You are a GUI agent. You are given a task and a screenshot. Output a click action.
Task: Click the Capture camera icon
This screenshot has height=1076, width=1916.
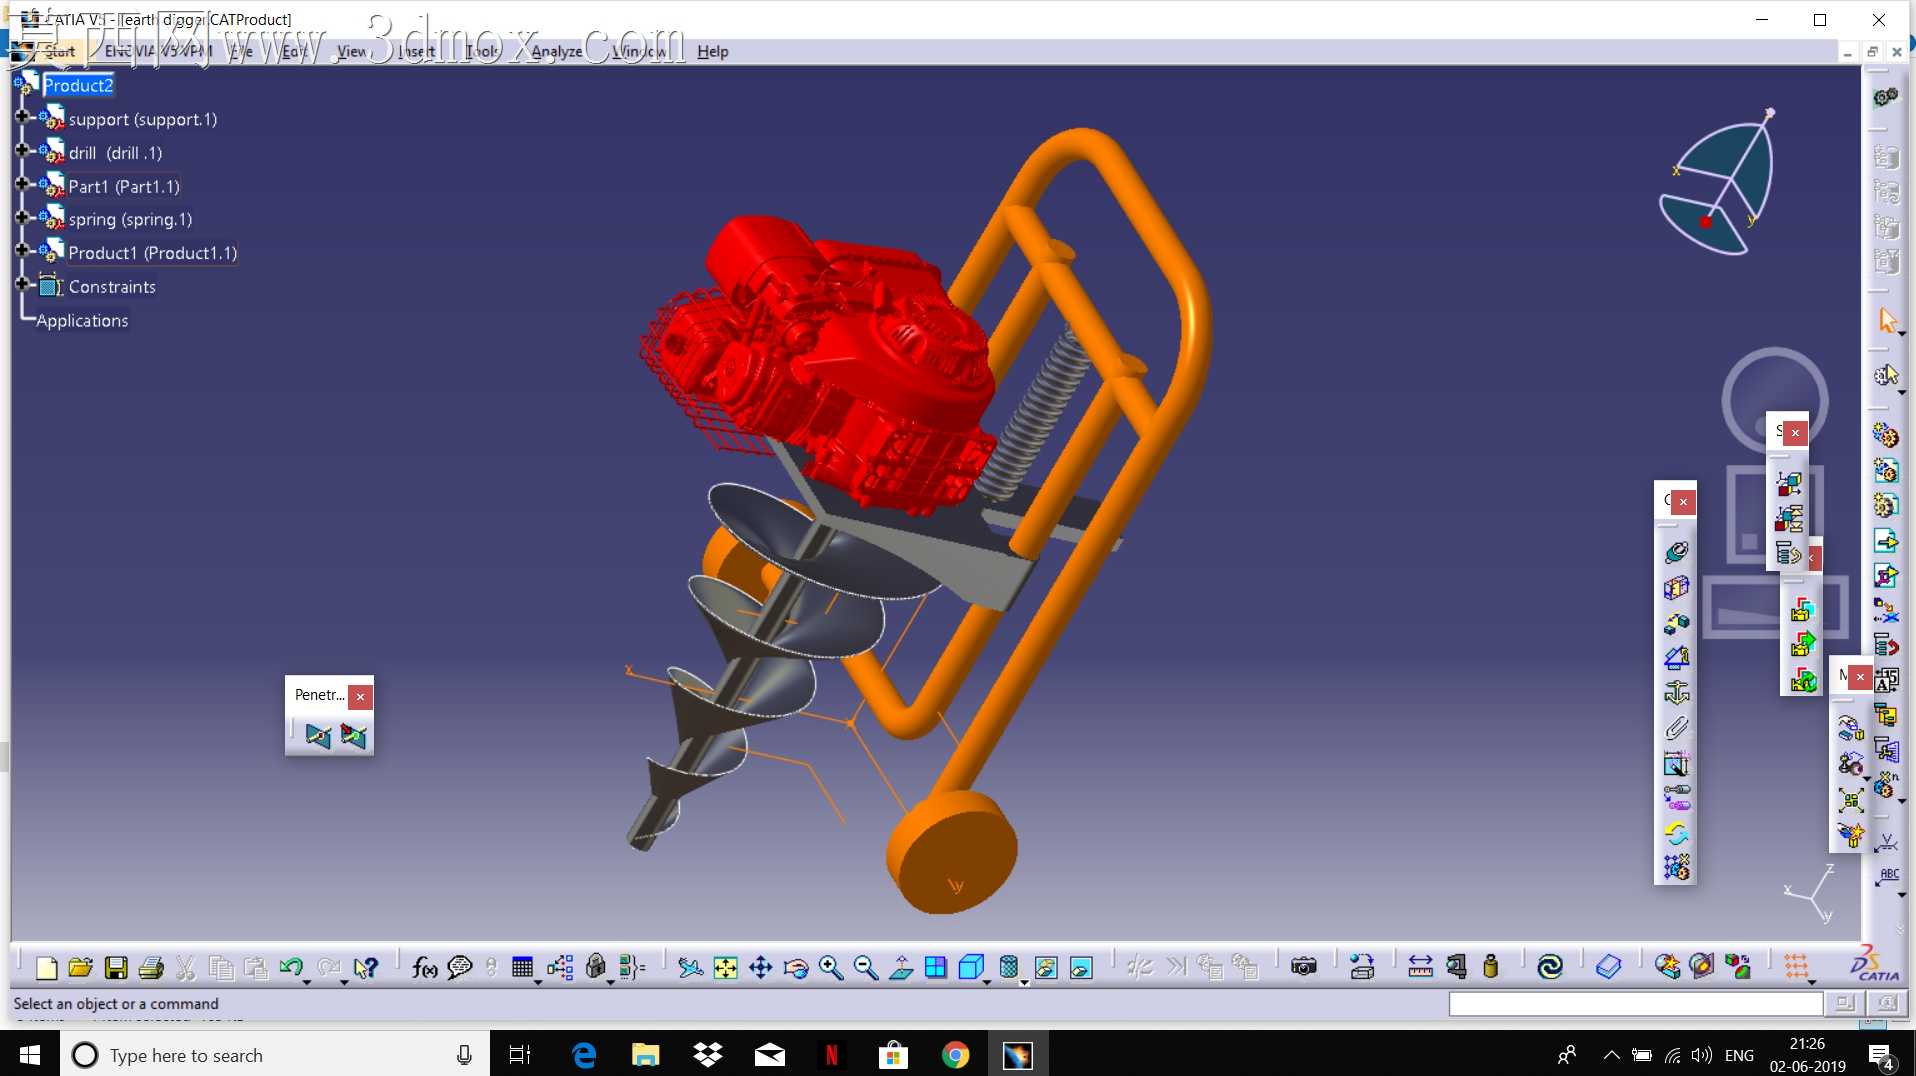[1303, 967]
